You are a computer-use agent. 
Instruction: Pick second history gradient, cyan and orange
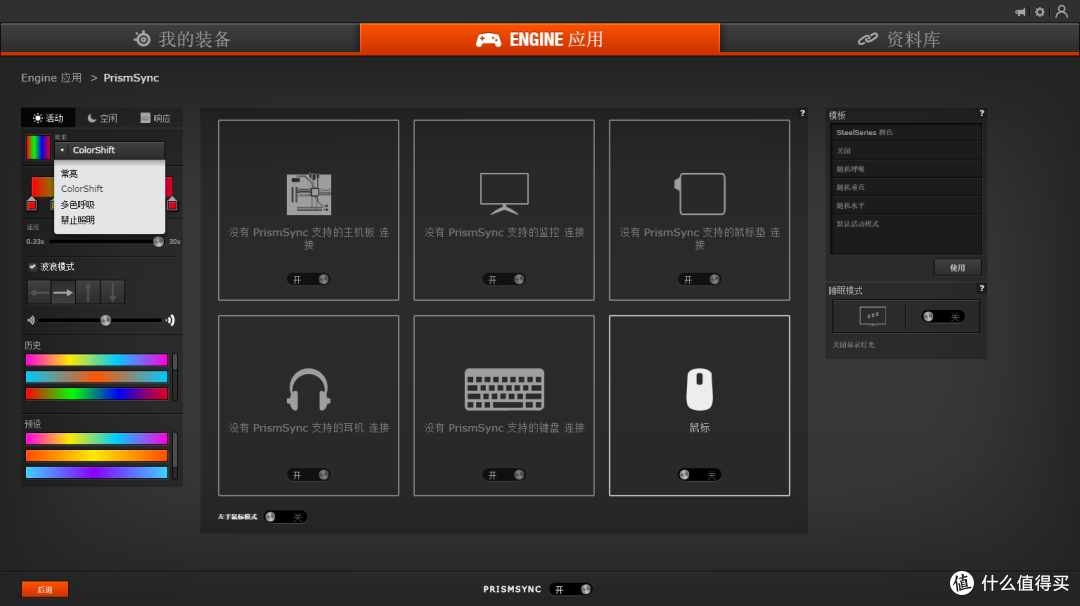tap(96, 377)
